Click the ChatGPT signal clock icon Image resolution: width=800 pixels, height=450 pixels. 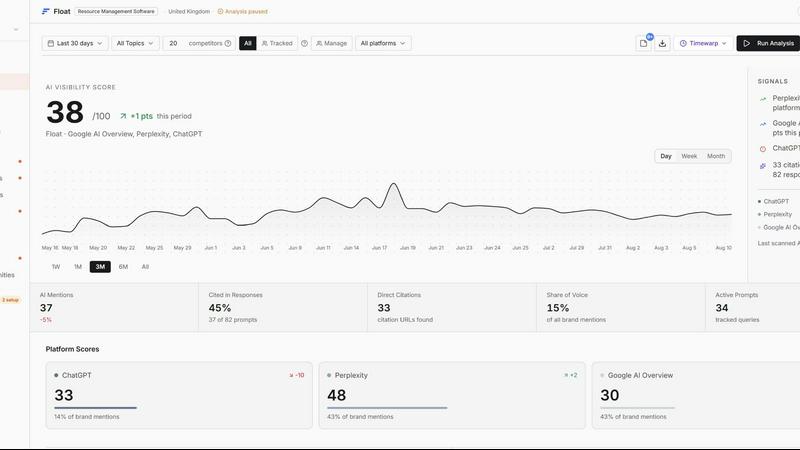coord(763,149)
